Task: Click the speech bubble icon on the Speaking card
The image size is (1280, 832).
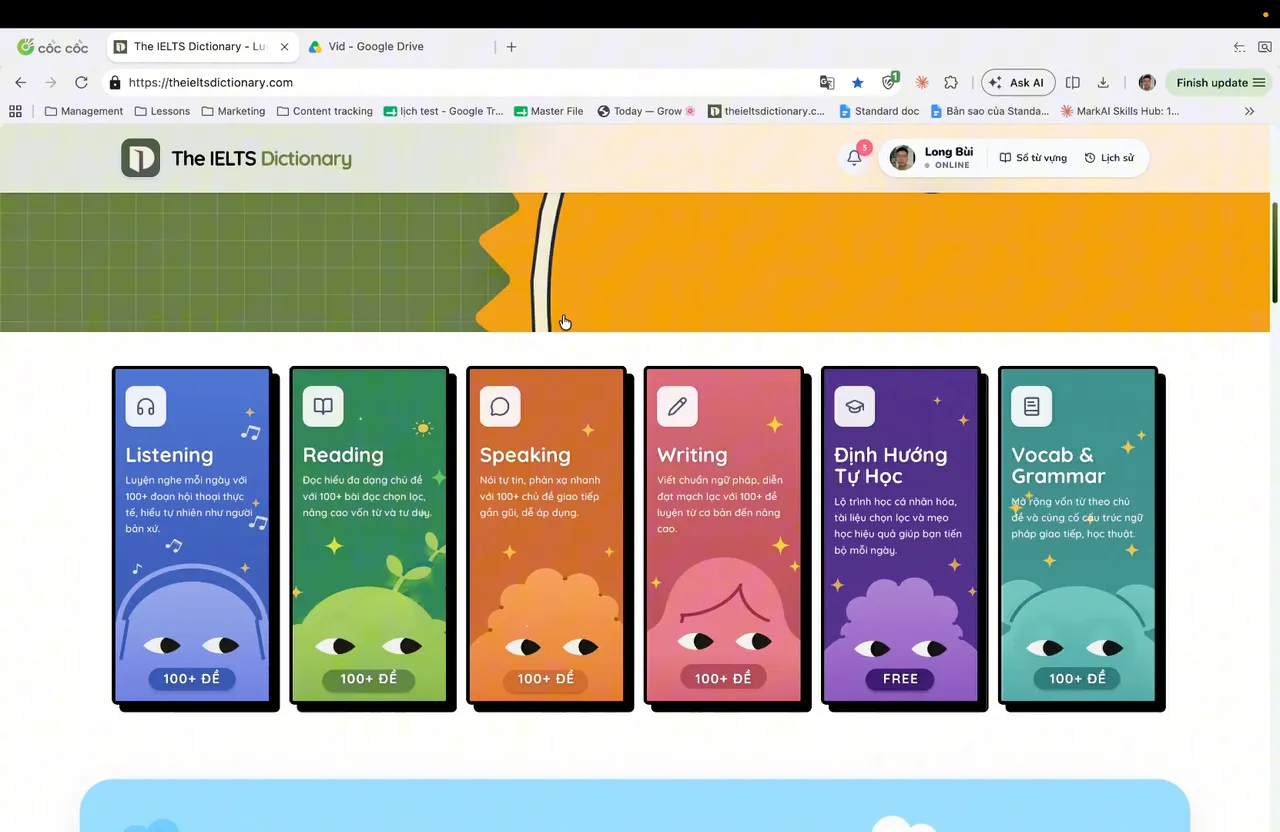Action: click(x=500, y=407)
